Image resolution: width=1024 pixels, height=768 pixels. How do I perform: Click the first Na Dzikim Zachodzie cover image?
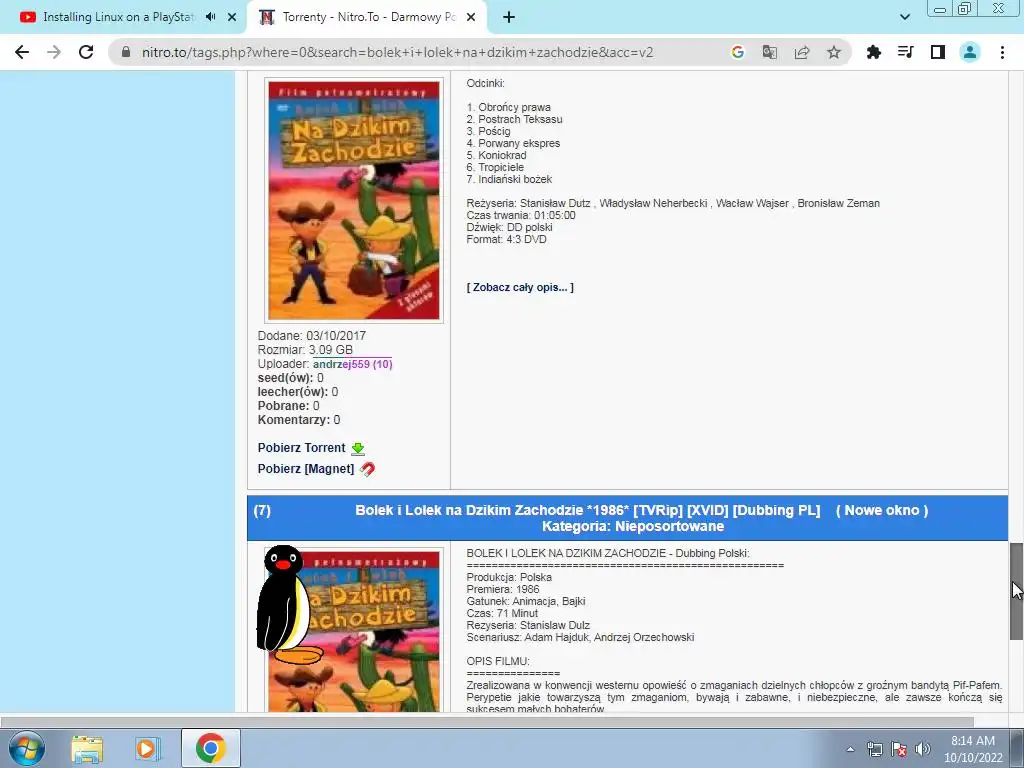coord(354,200)
